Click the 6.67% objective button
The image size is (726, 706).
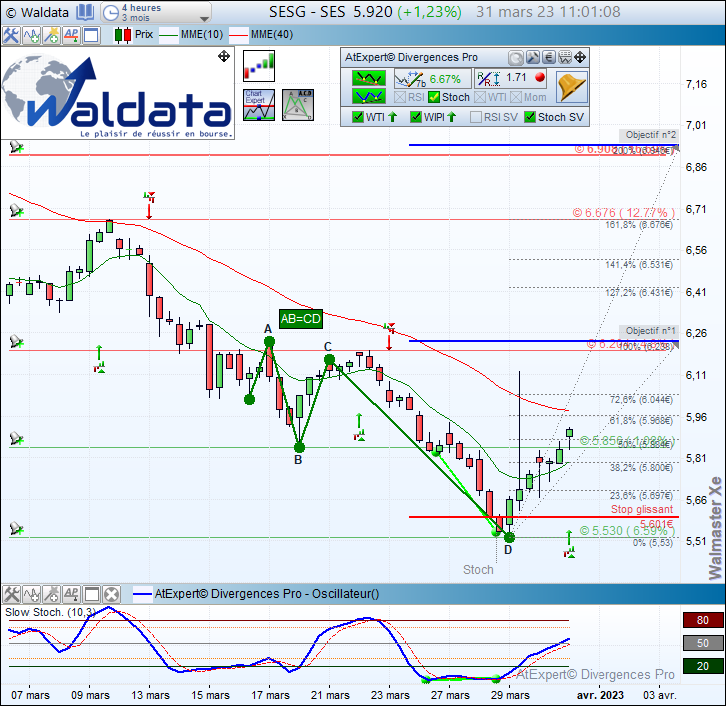tap(432, 79)
